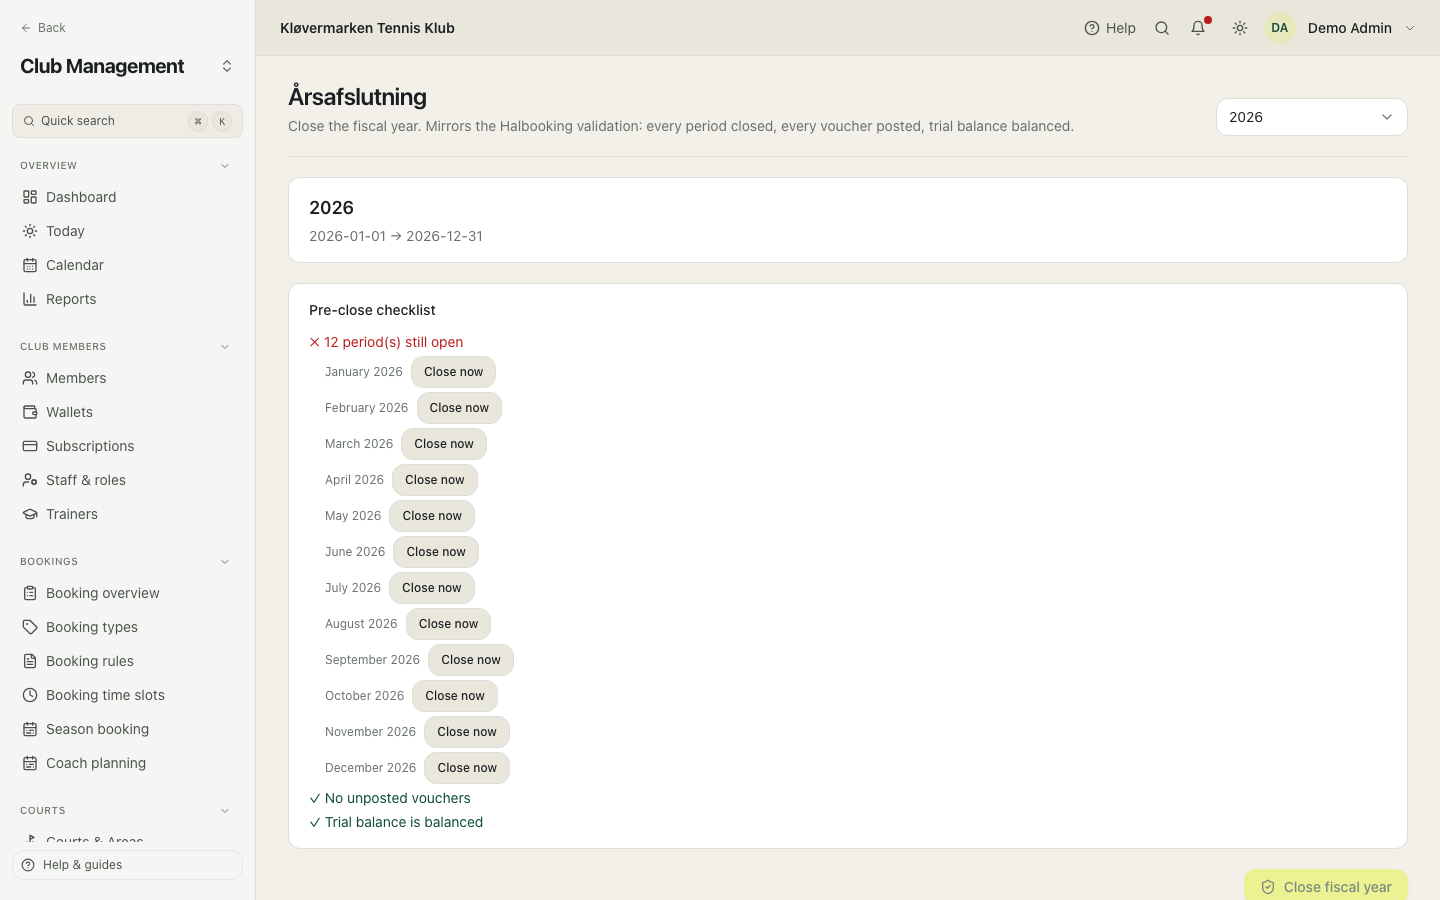Go to Coach planning page
The width and height of the screenshot is (1440, 900).
pyautogui.click(x=127, y=763)
